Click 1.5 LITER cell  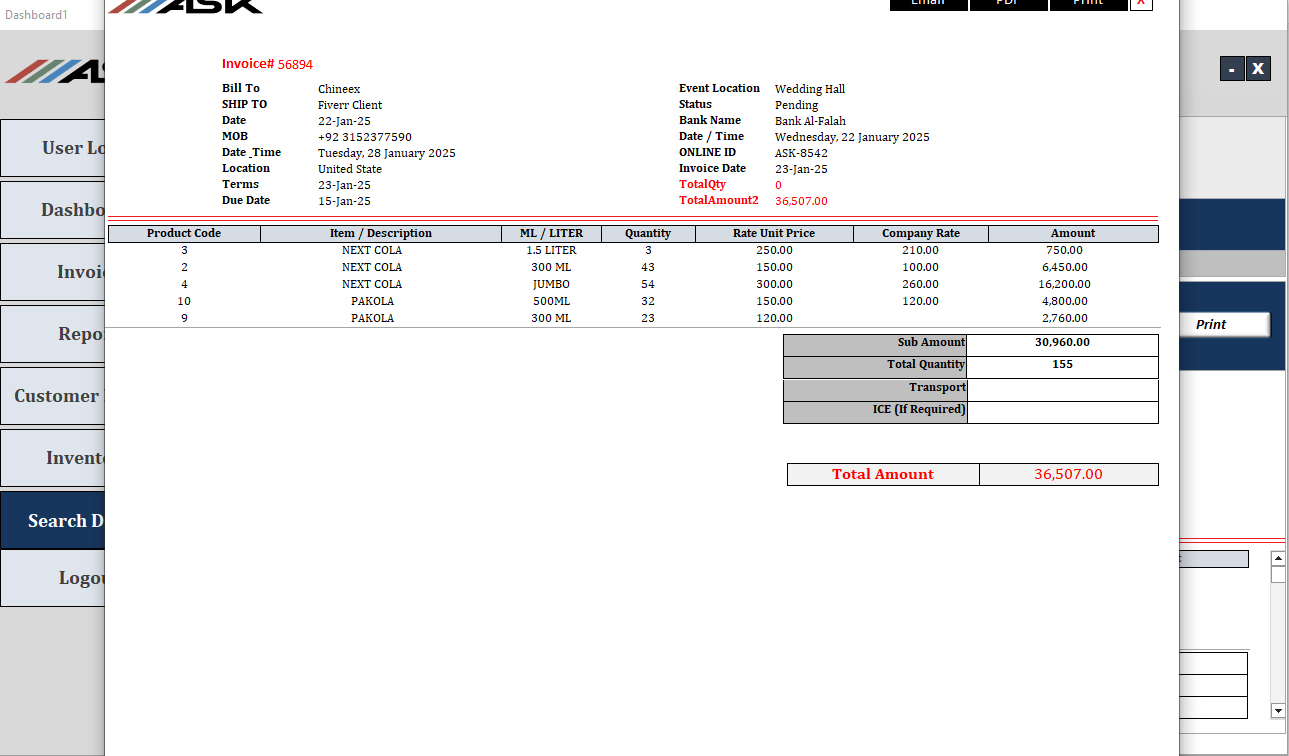tap(551, 250)
